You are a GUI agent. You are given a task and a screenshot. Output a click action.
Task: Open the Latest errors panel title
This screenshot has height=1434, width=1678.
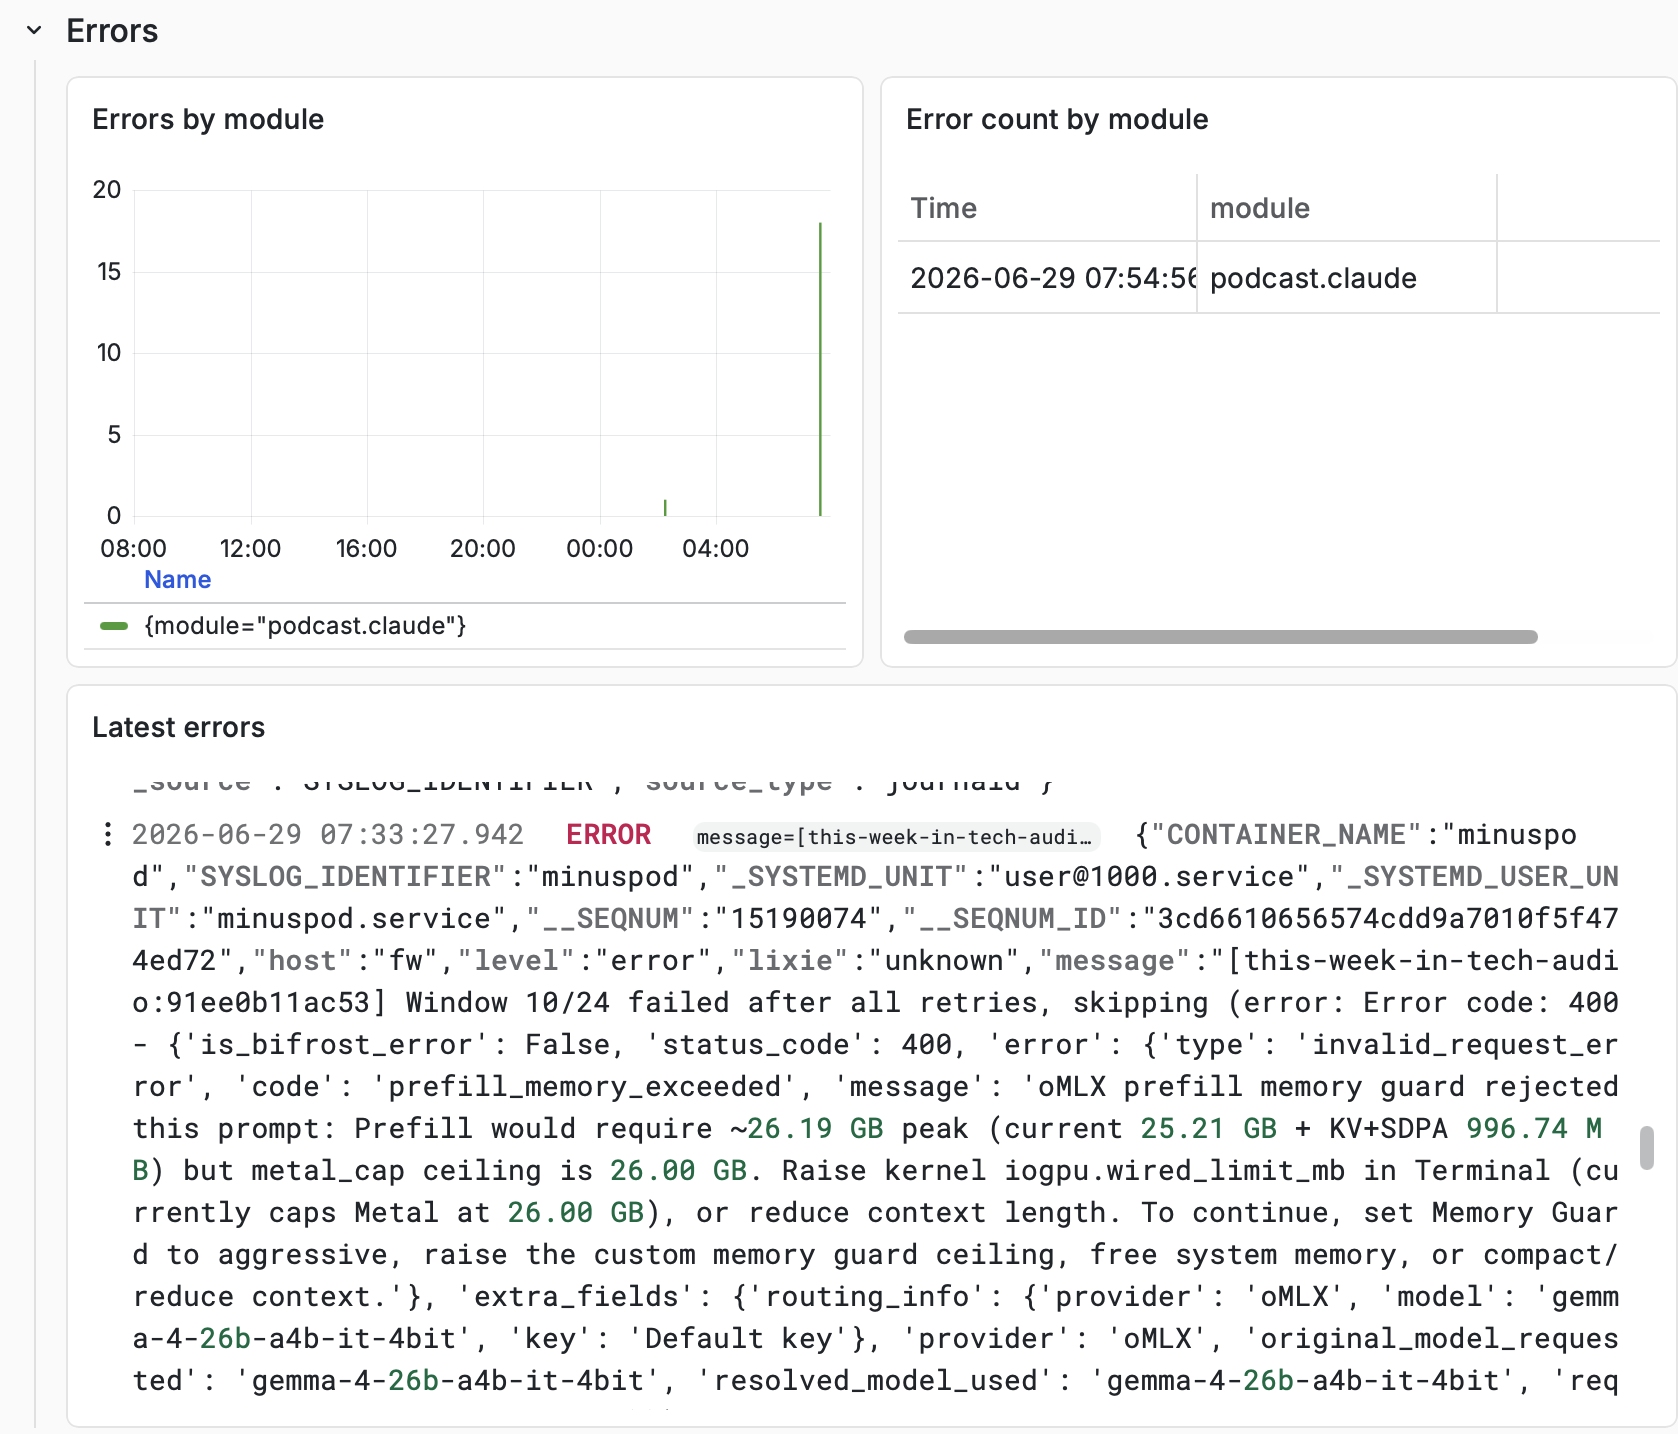click(178, 727)
